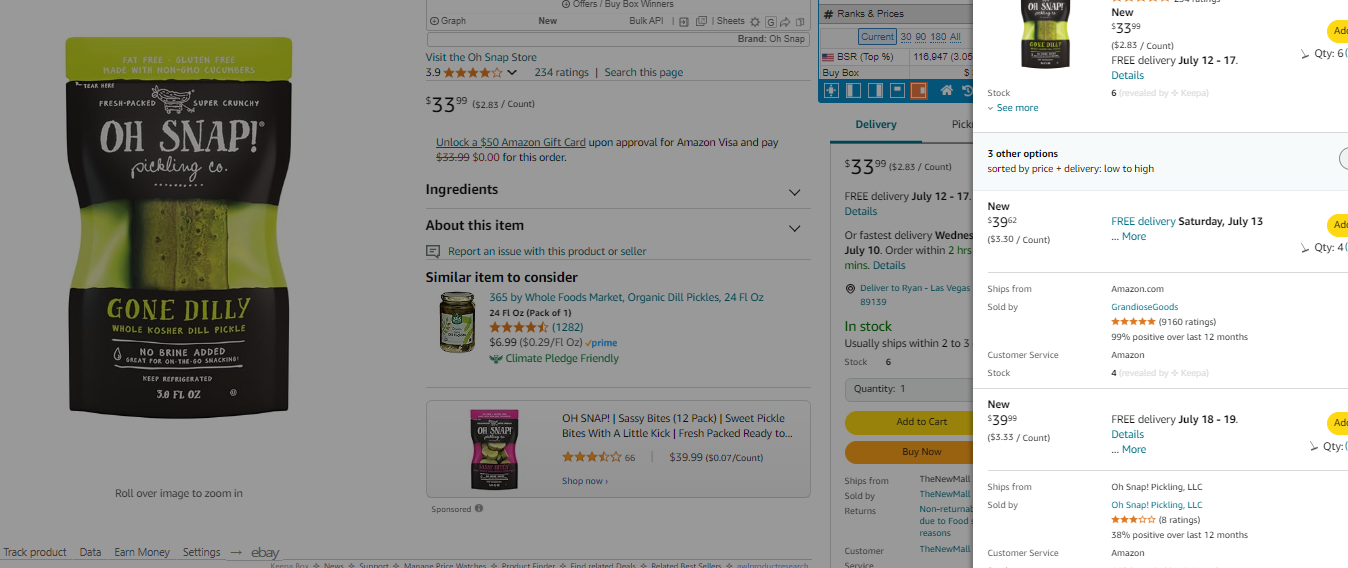Open Qty: 6 selector for $33.99 offer

pos(1330,53)
